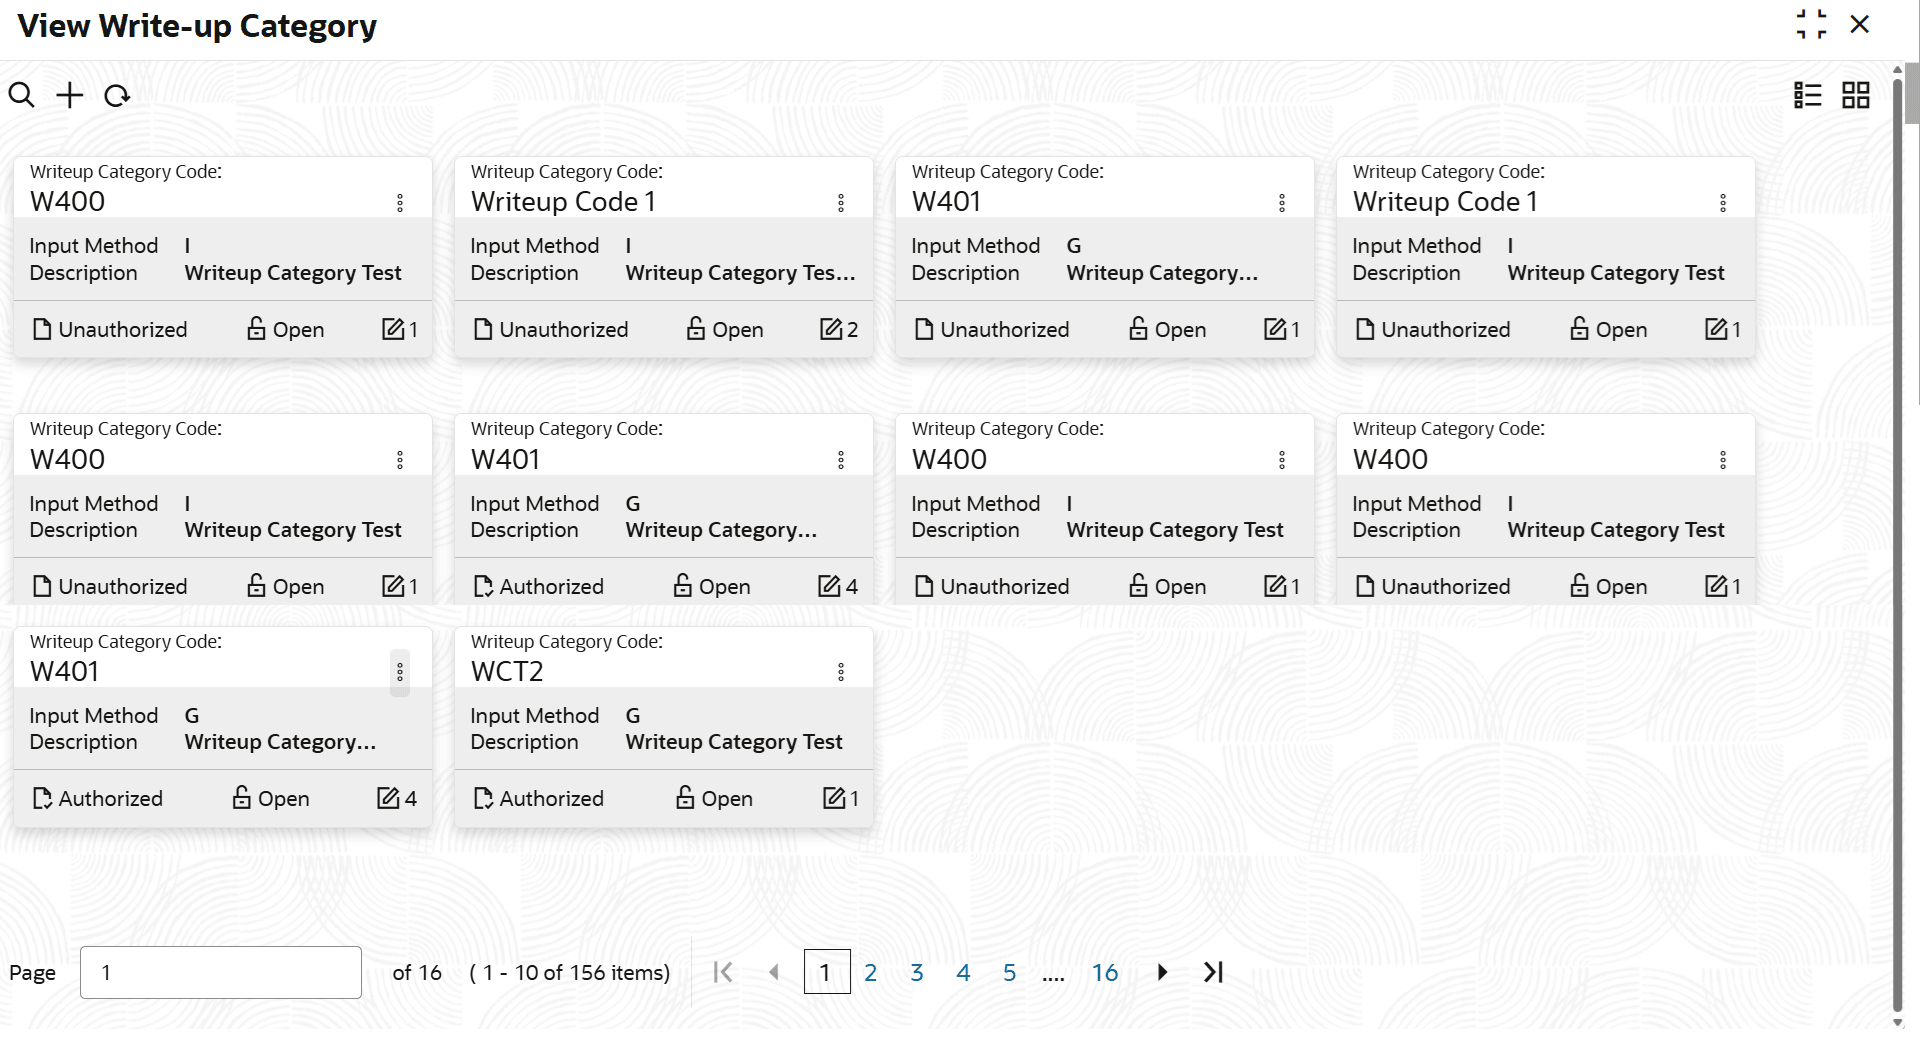Image resolution: width=1920 pixels, height=1045 pixels.
Task: Go to page 3
Action: pos(917,972)
